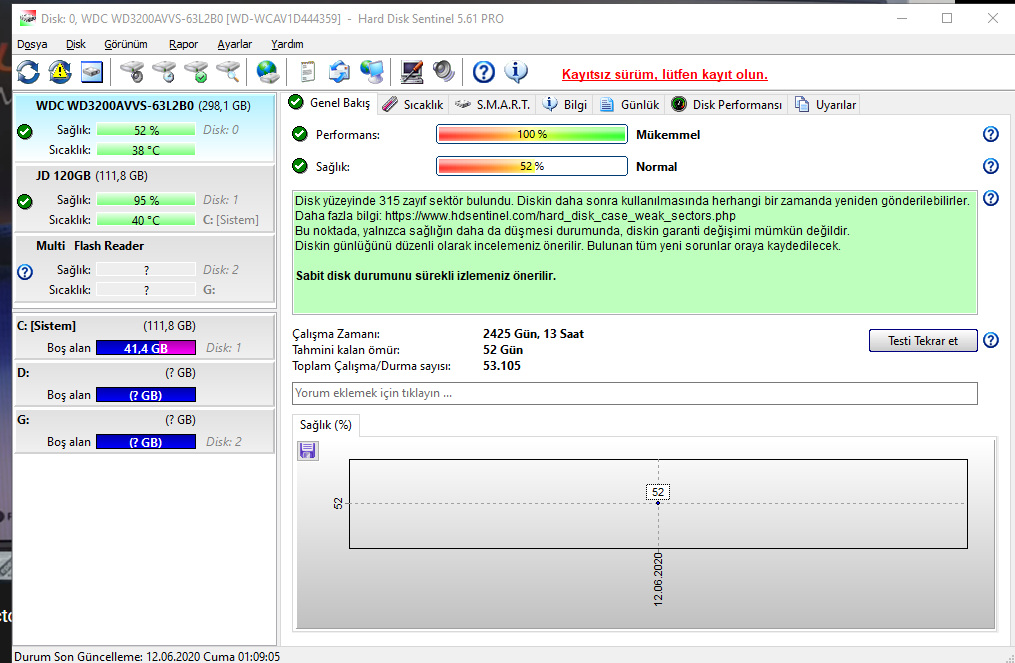Click the speaker sound toolbar icon
This screenshot has height=663, width=1015.
coord(443,72)
